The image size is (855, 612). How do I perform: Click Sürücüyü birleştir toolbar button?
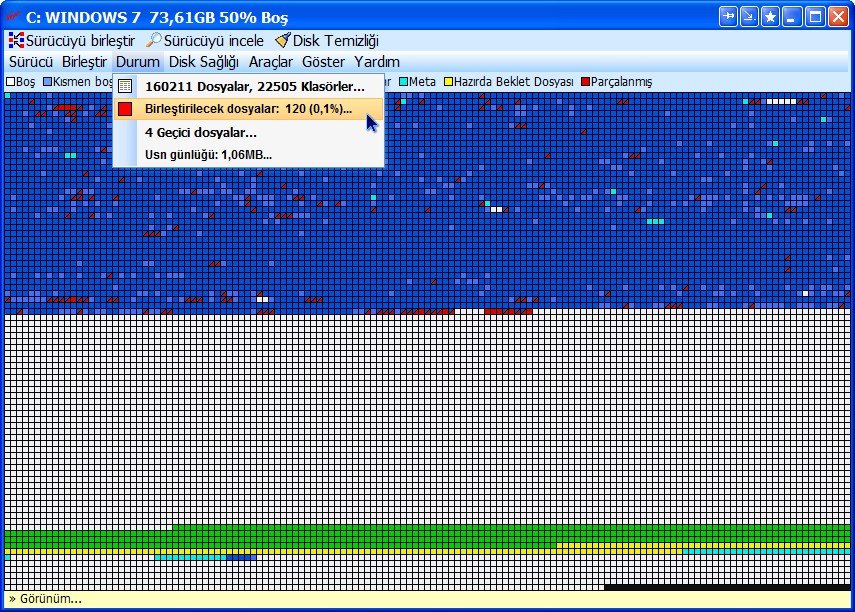click(x=72, y=40)
